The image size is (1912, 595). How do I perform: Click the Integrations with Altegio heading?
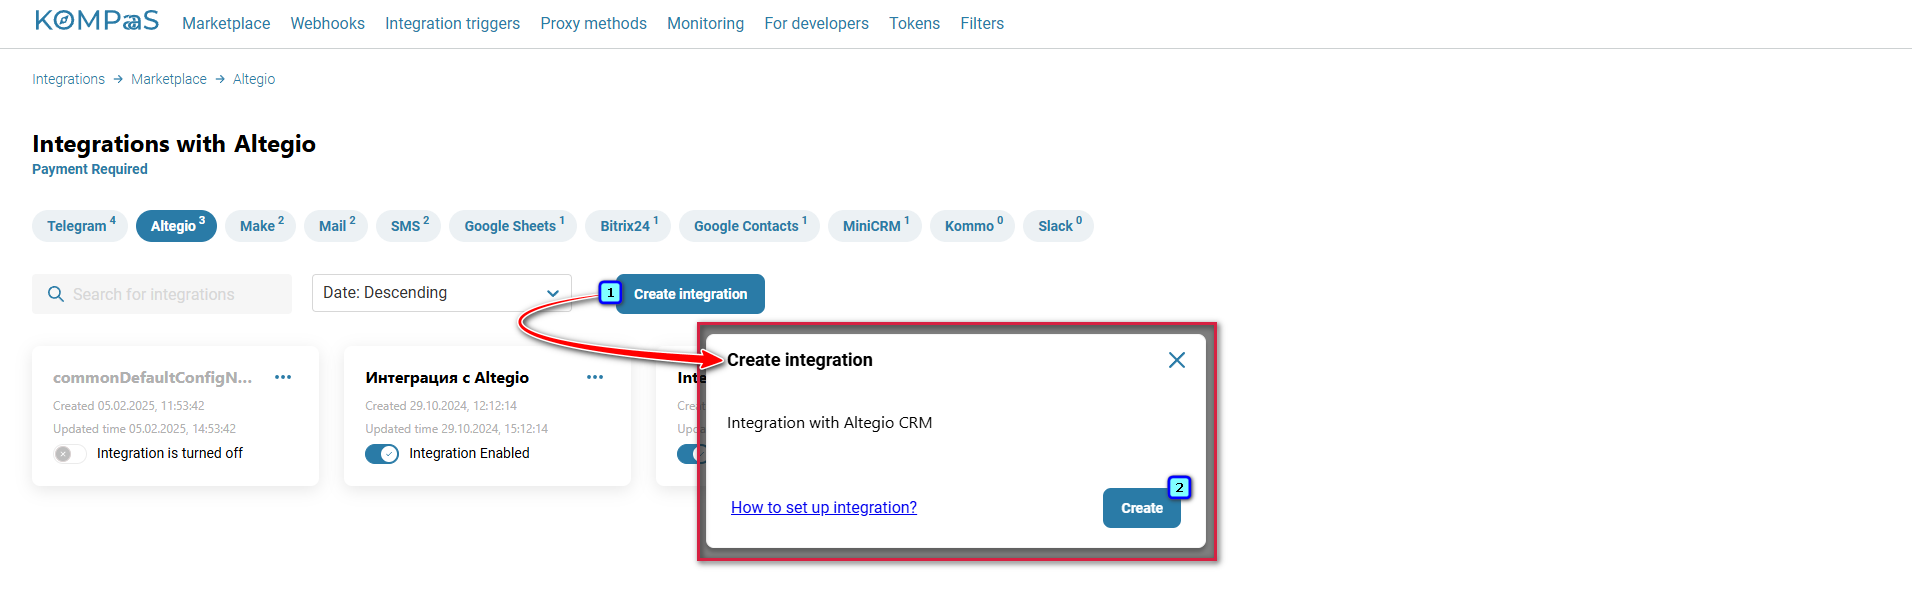[174, 144]
